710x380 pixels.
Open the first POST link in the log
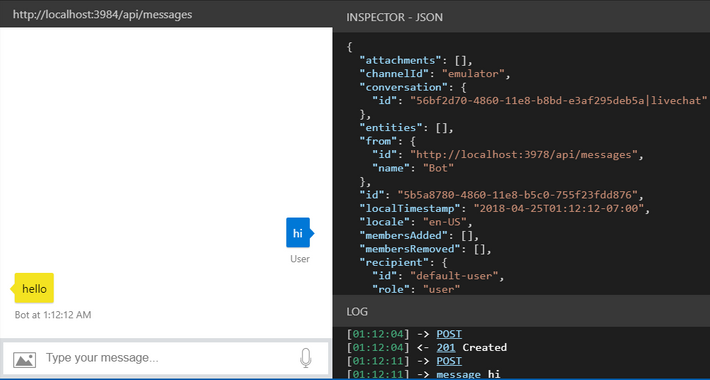pos(449,334)
